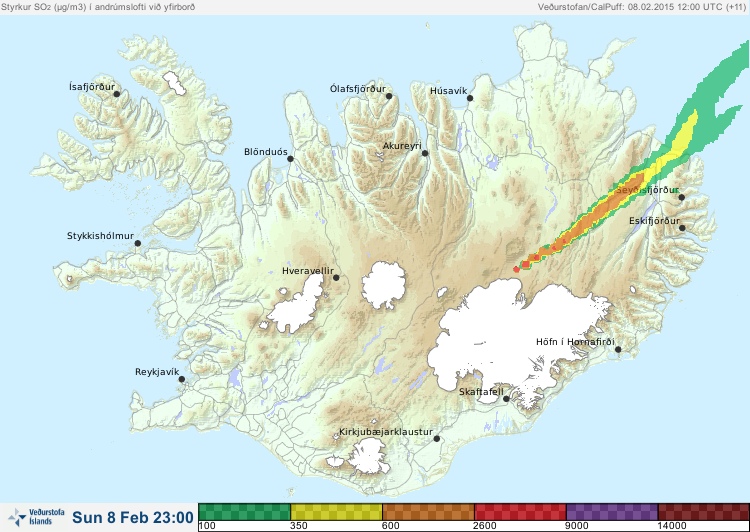Screen dimensions: 750x532
Task: Click the Hveravellir marker dot
Action: click(336, 277)
